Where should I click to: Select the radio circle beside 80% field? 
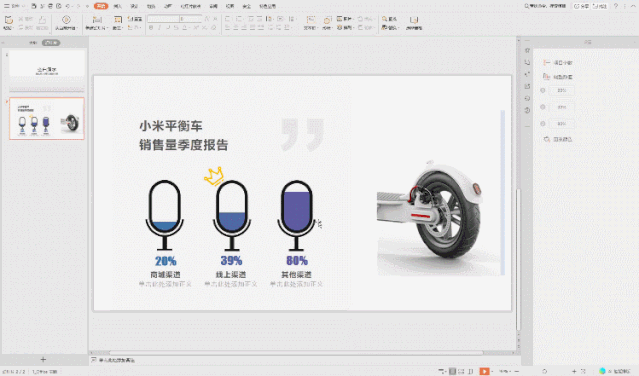(x=543, y=123)
